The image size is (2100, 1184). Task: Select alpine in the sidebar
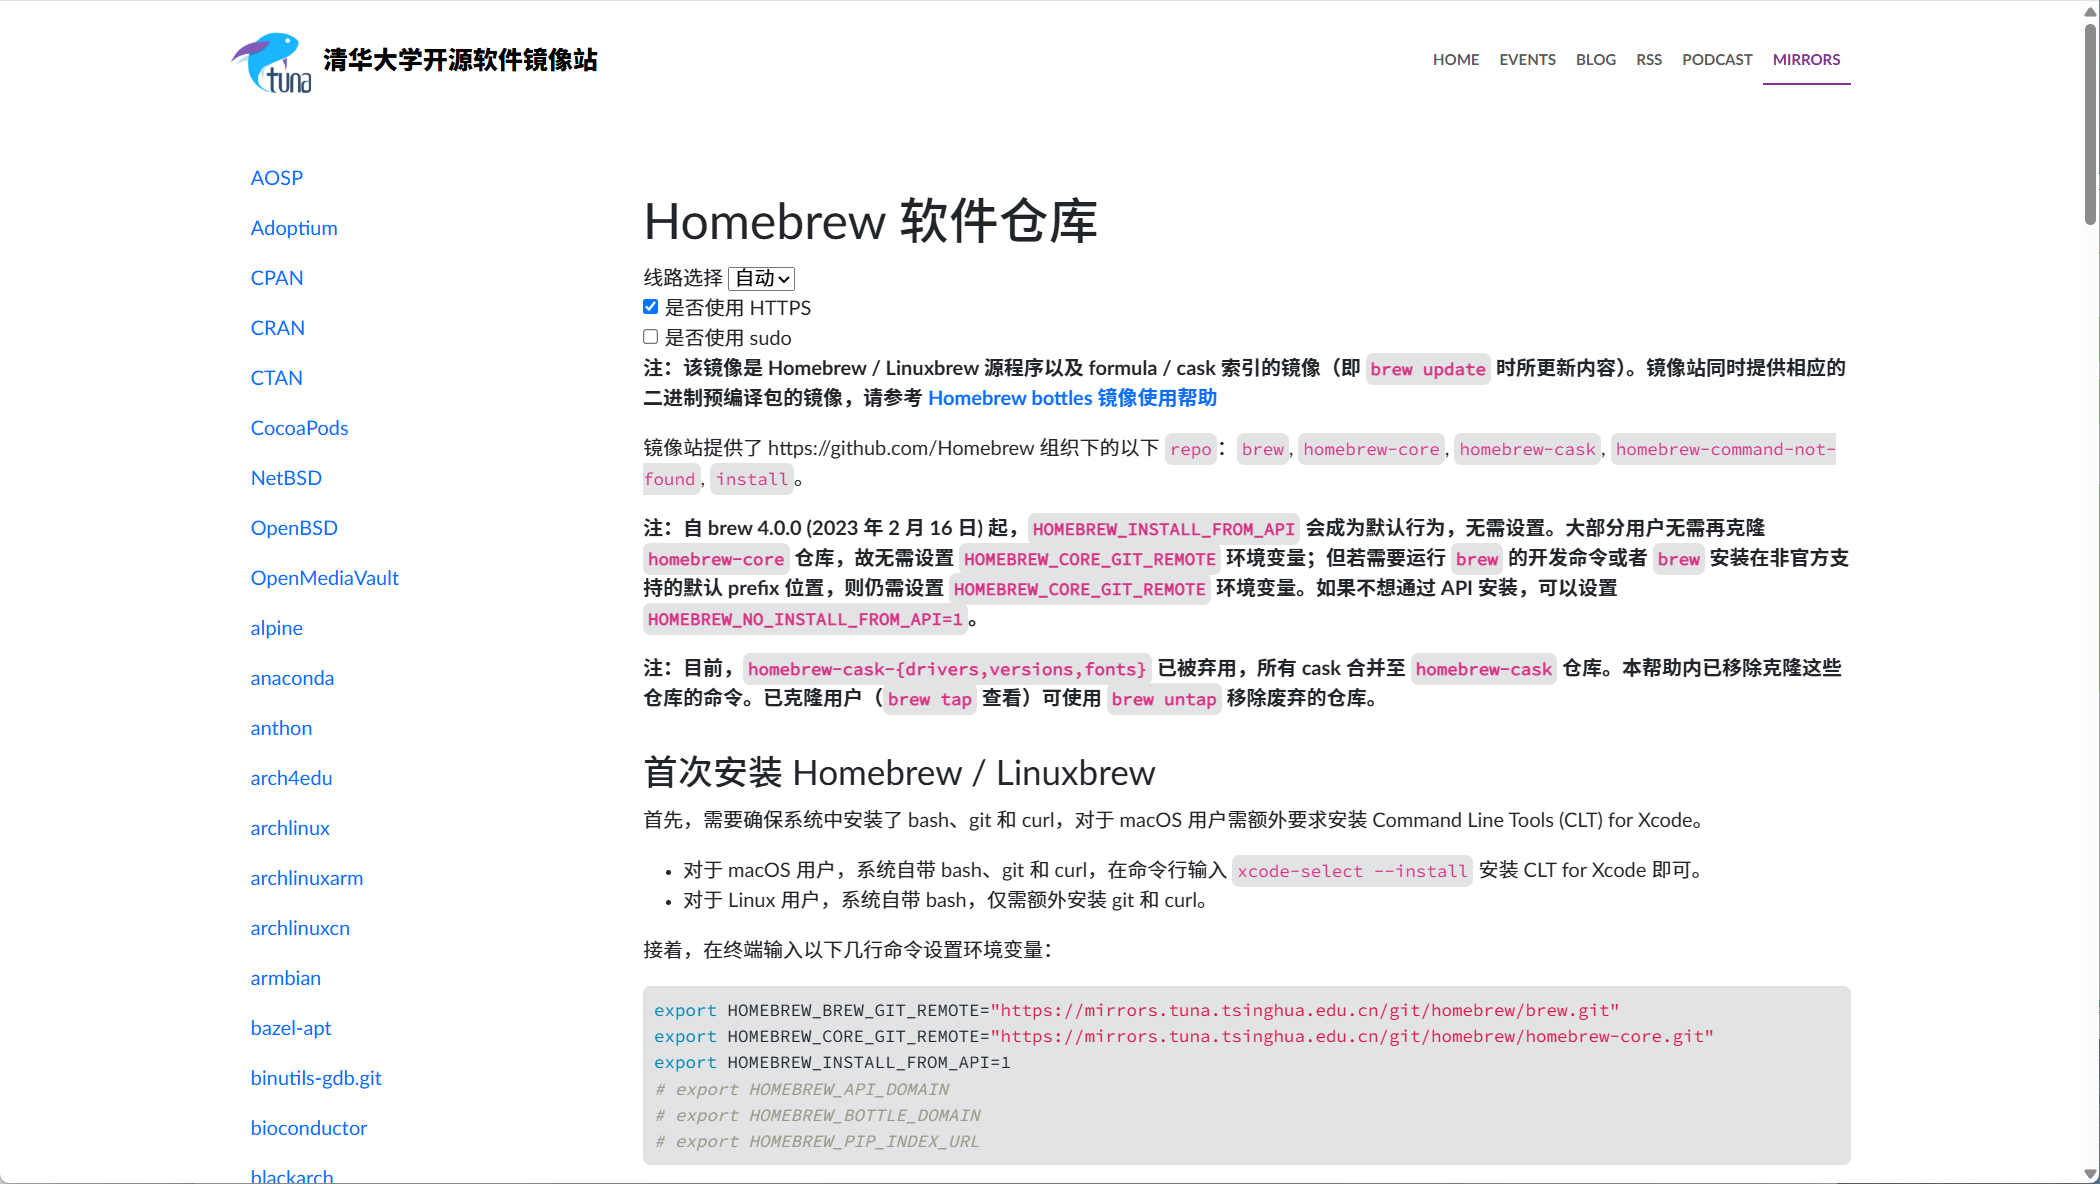[x=277, y=628]
